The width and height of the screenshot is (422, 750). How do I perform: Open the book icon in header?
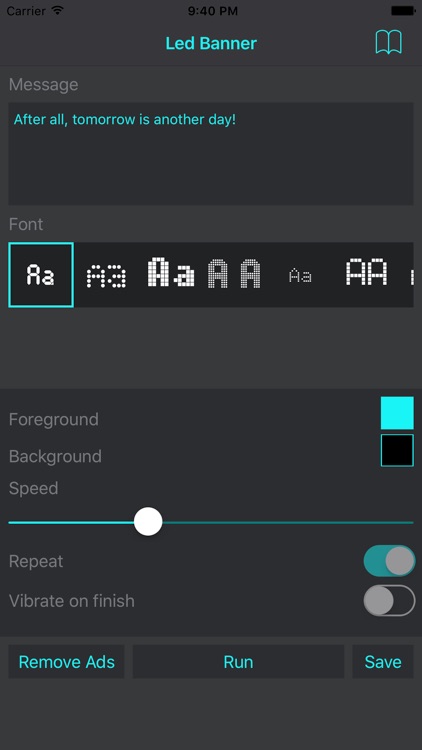coord(388,43)
